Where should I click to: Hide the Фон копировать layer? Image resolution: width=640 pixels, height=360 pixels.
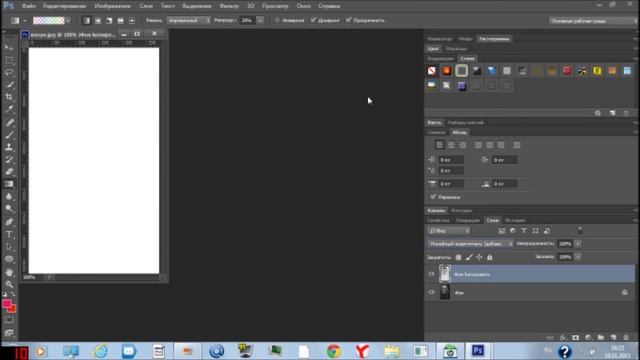(431, 274)
